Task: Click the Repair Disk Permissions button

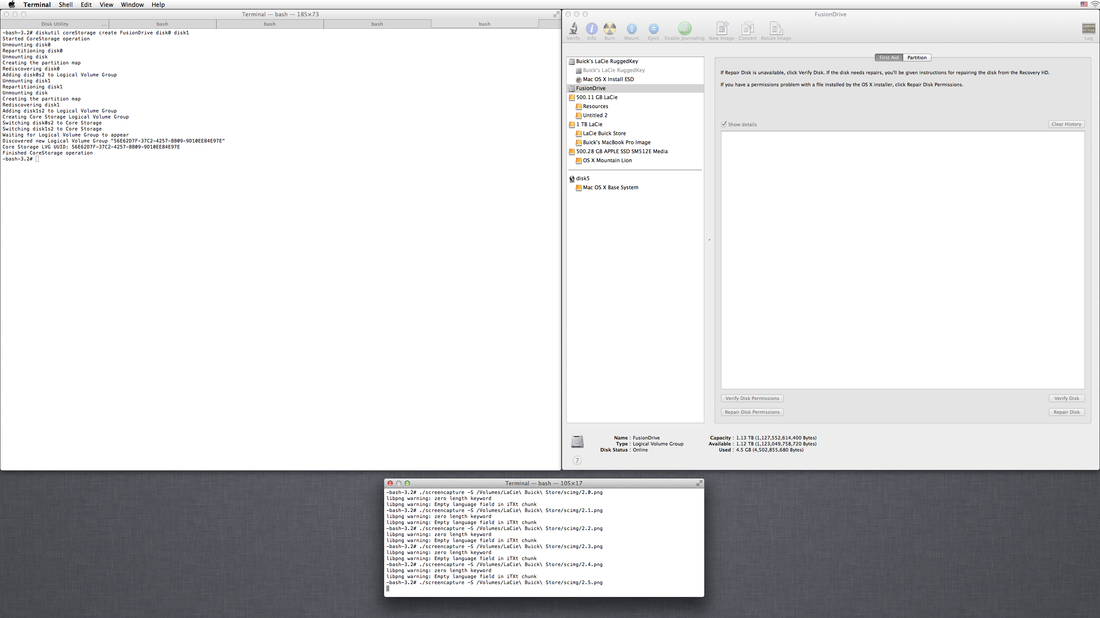Action: (752, 412)
